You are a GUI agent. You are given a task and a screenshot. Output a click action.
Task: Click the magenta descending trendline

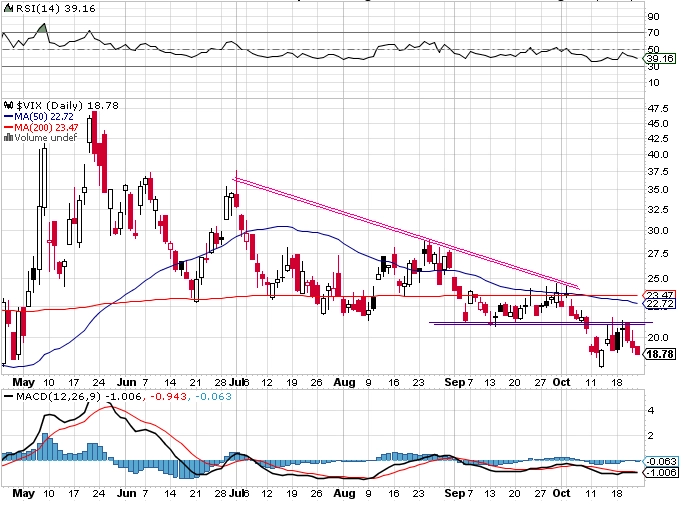(x=407, y=234)
